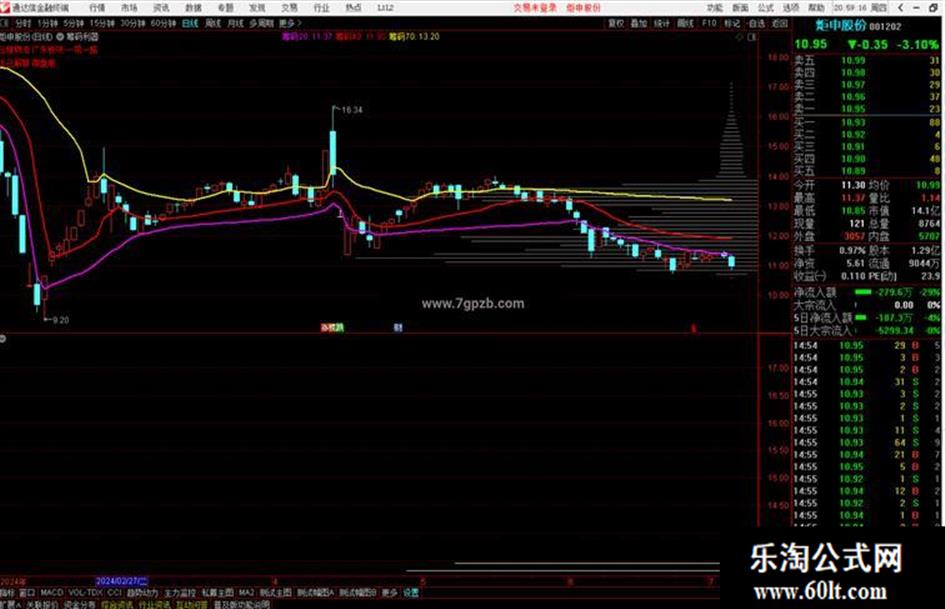The width and height of the screenshot is (945, 609).
Task: Select the 日线 daily chart tab
Action: pos(190,24)
